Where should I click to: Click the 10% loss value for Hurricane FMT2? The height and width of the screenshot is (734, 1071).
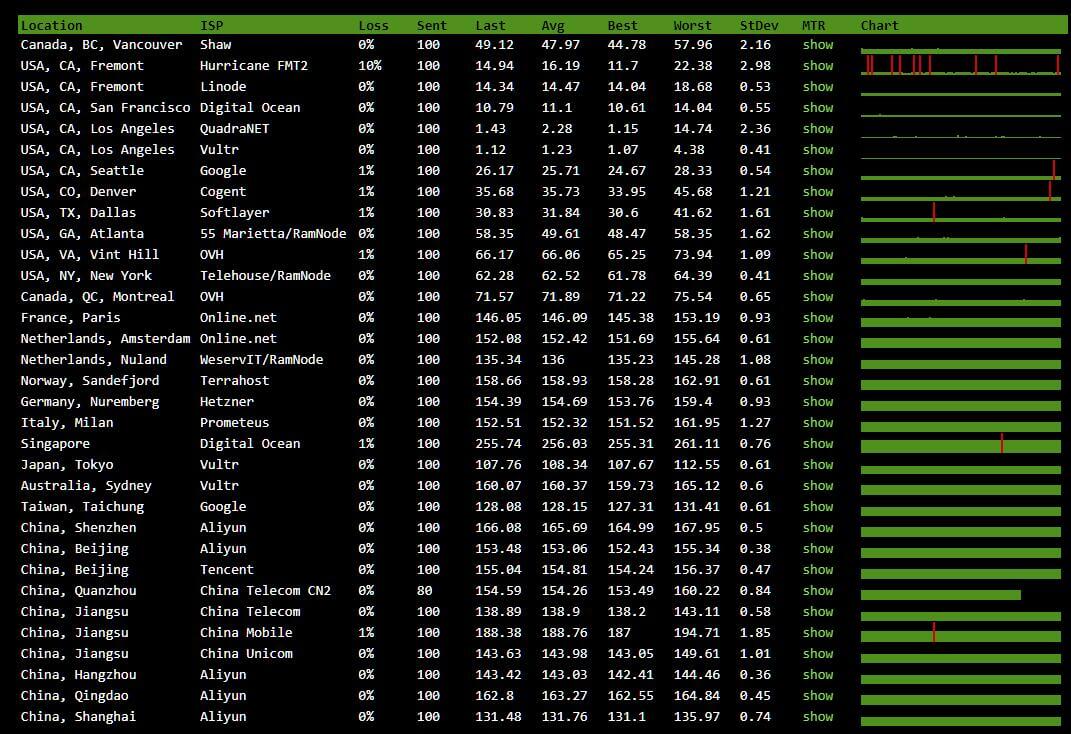pyautogui.click(x=370, y=66)
